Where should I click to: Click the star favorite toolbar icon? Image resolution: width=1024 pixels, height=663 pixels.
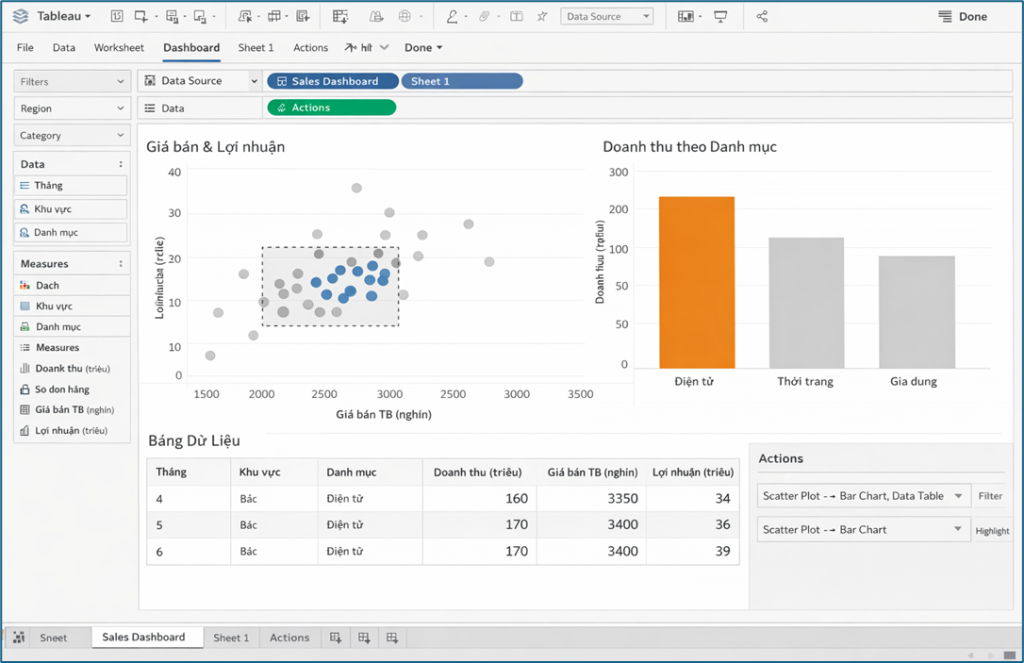(542, 16)
